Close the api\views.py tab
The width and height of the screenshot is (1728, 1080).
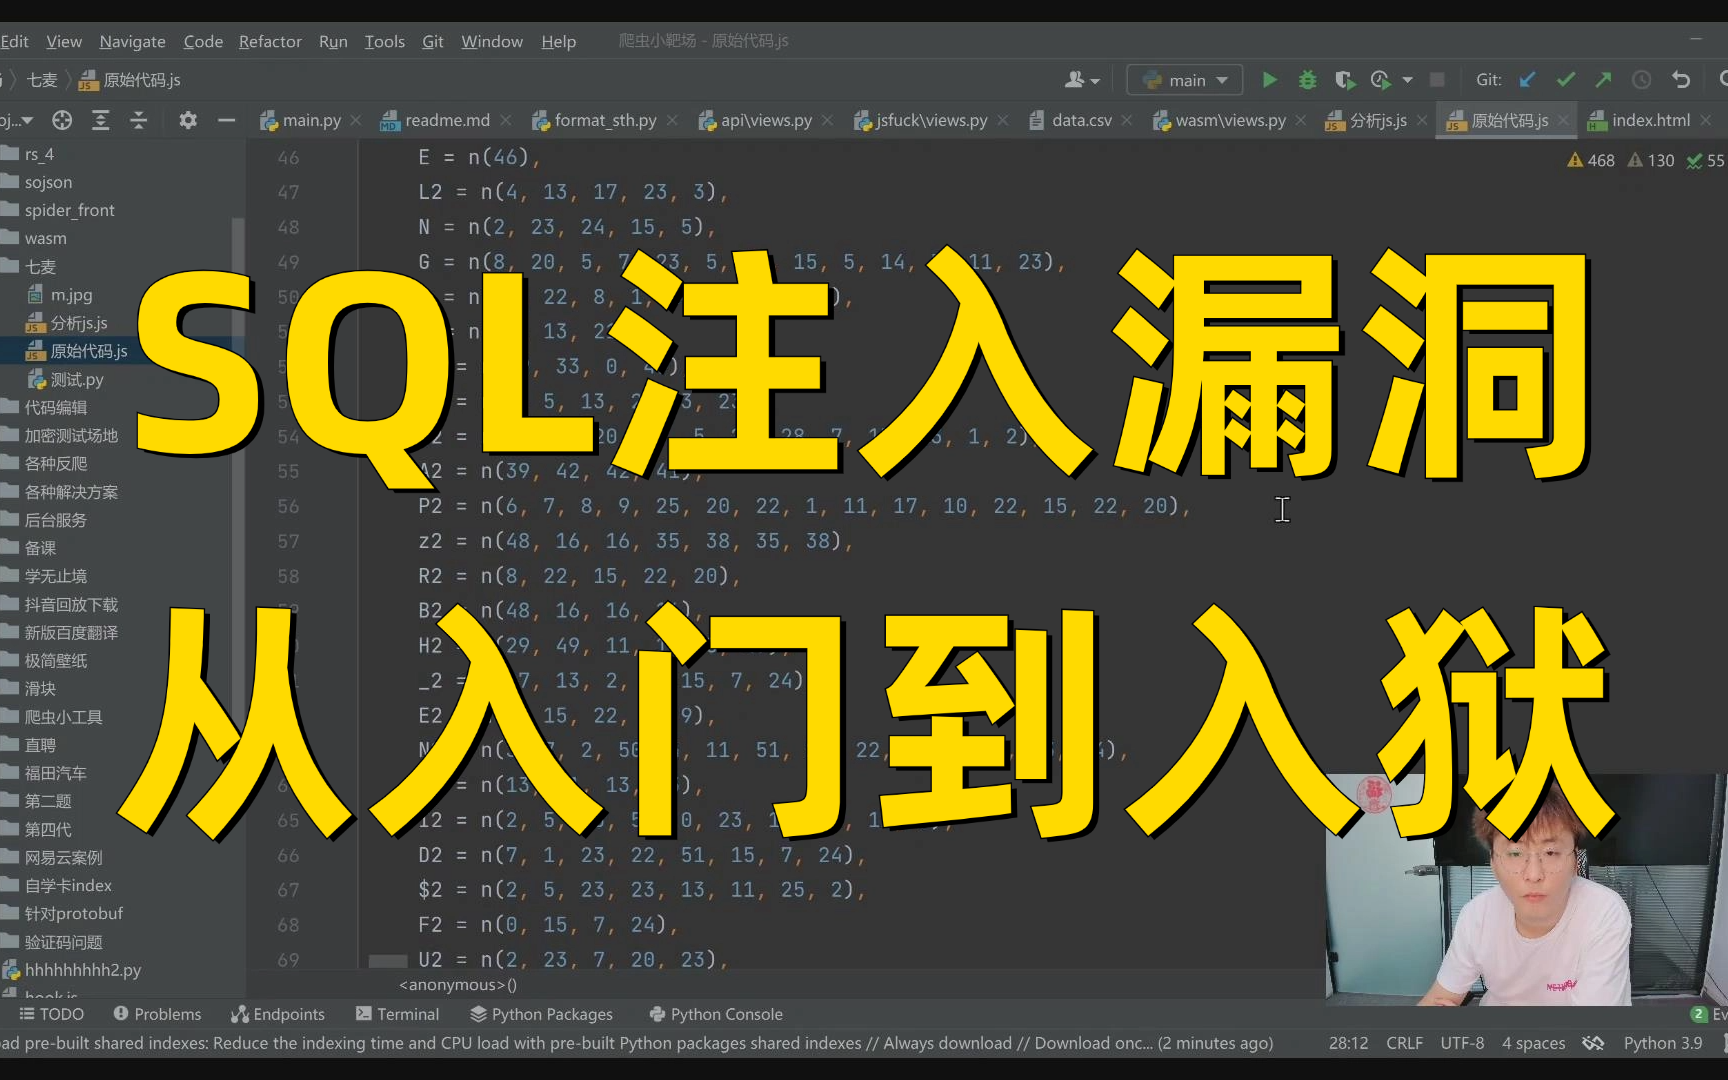[827, 120]
